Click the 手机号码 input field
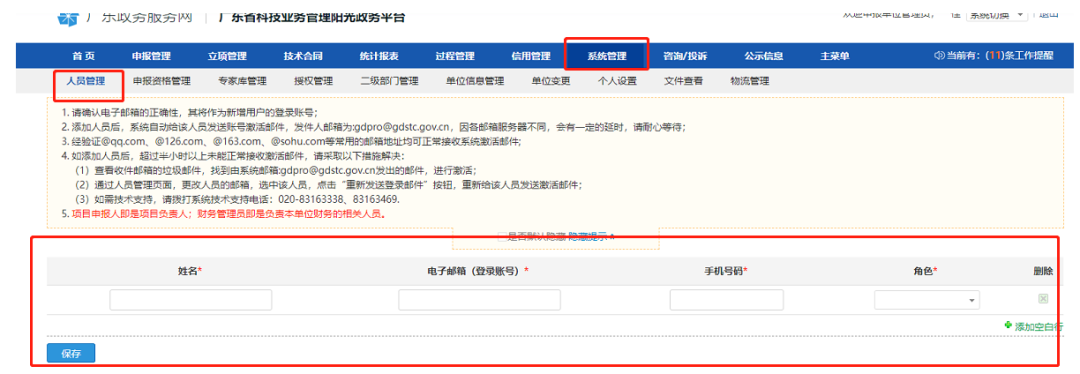The height and width of the screenshot is (374, 1080). point(727,300)
